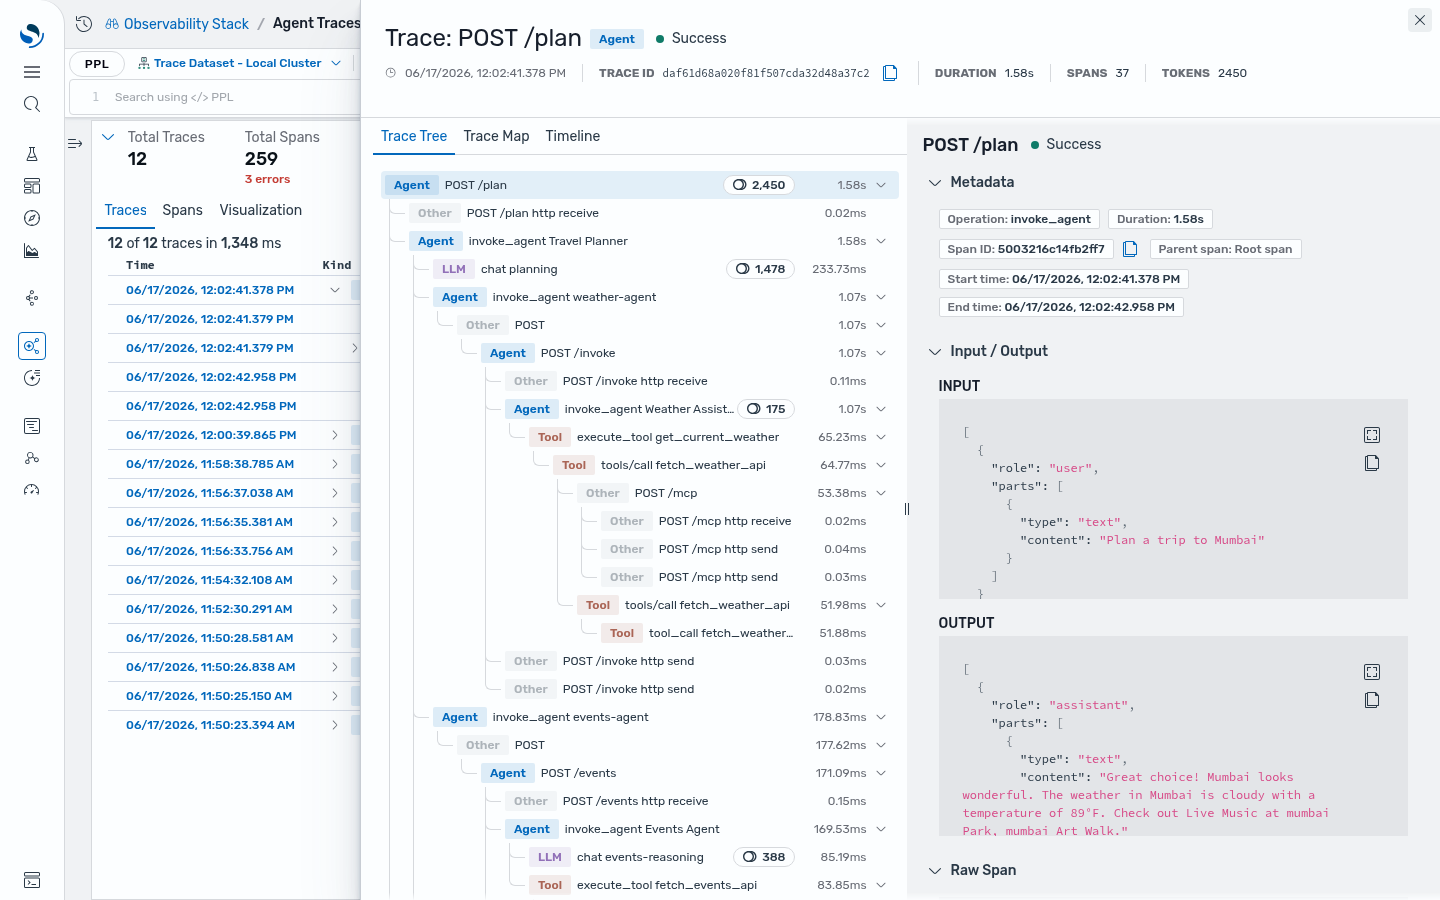Switch to the Trace Map tab
This screenshot has width=1440, height=900.
(496, 136)
